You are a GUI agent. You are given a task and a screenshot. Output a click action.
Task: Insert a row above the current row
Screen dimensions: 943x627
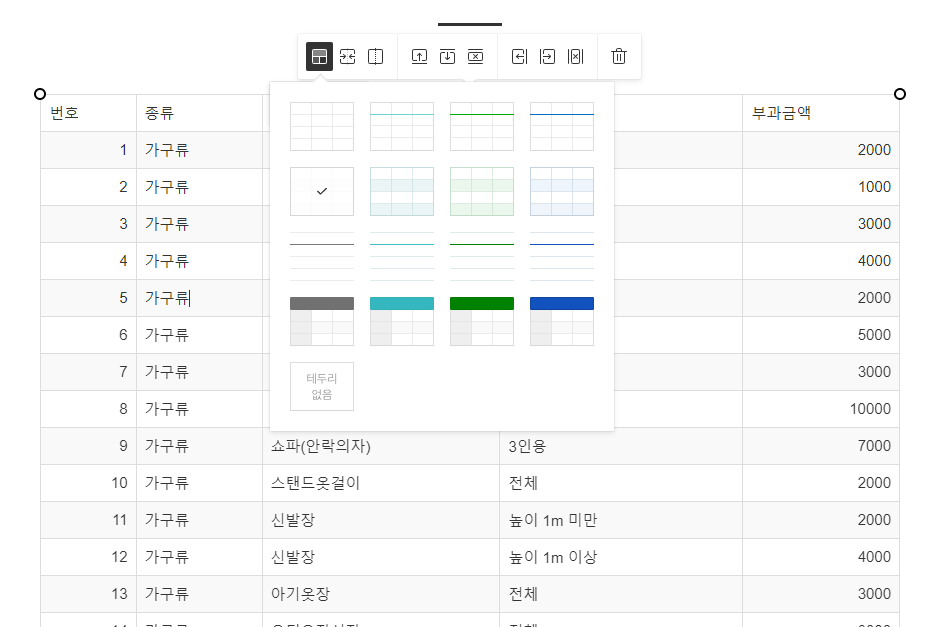420,56
